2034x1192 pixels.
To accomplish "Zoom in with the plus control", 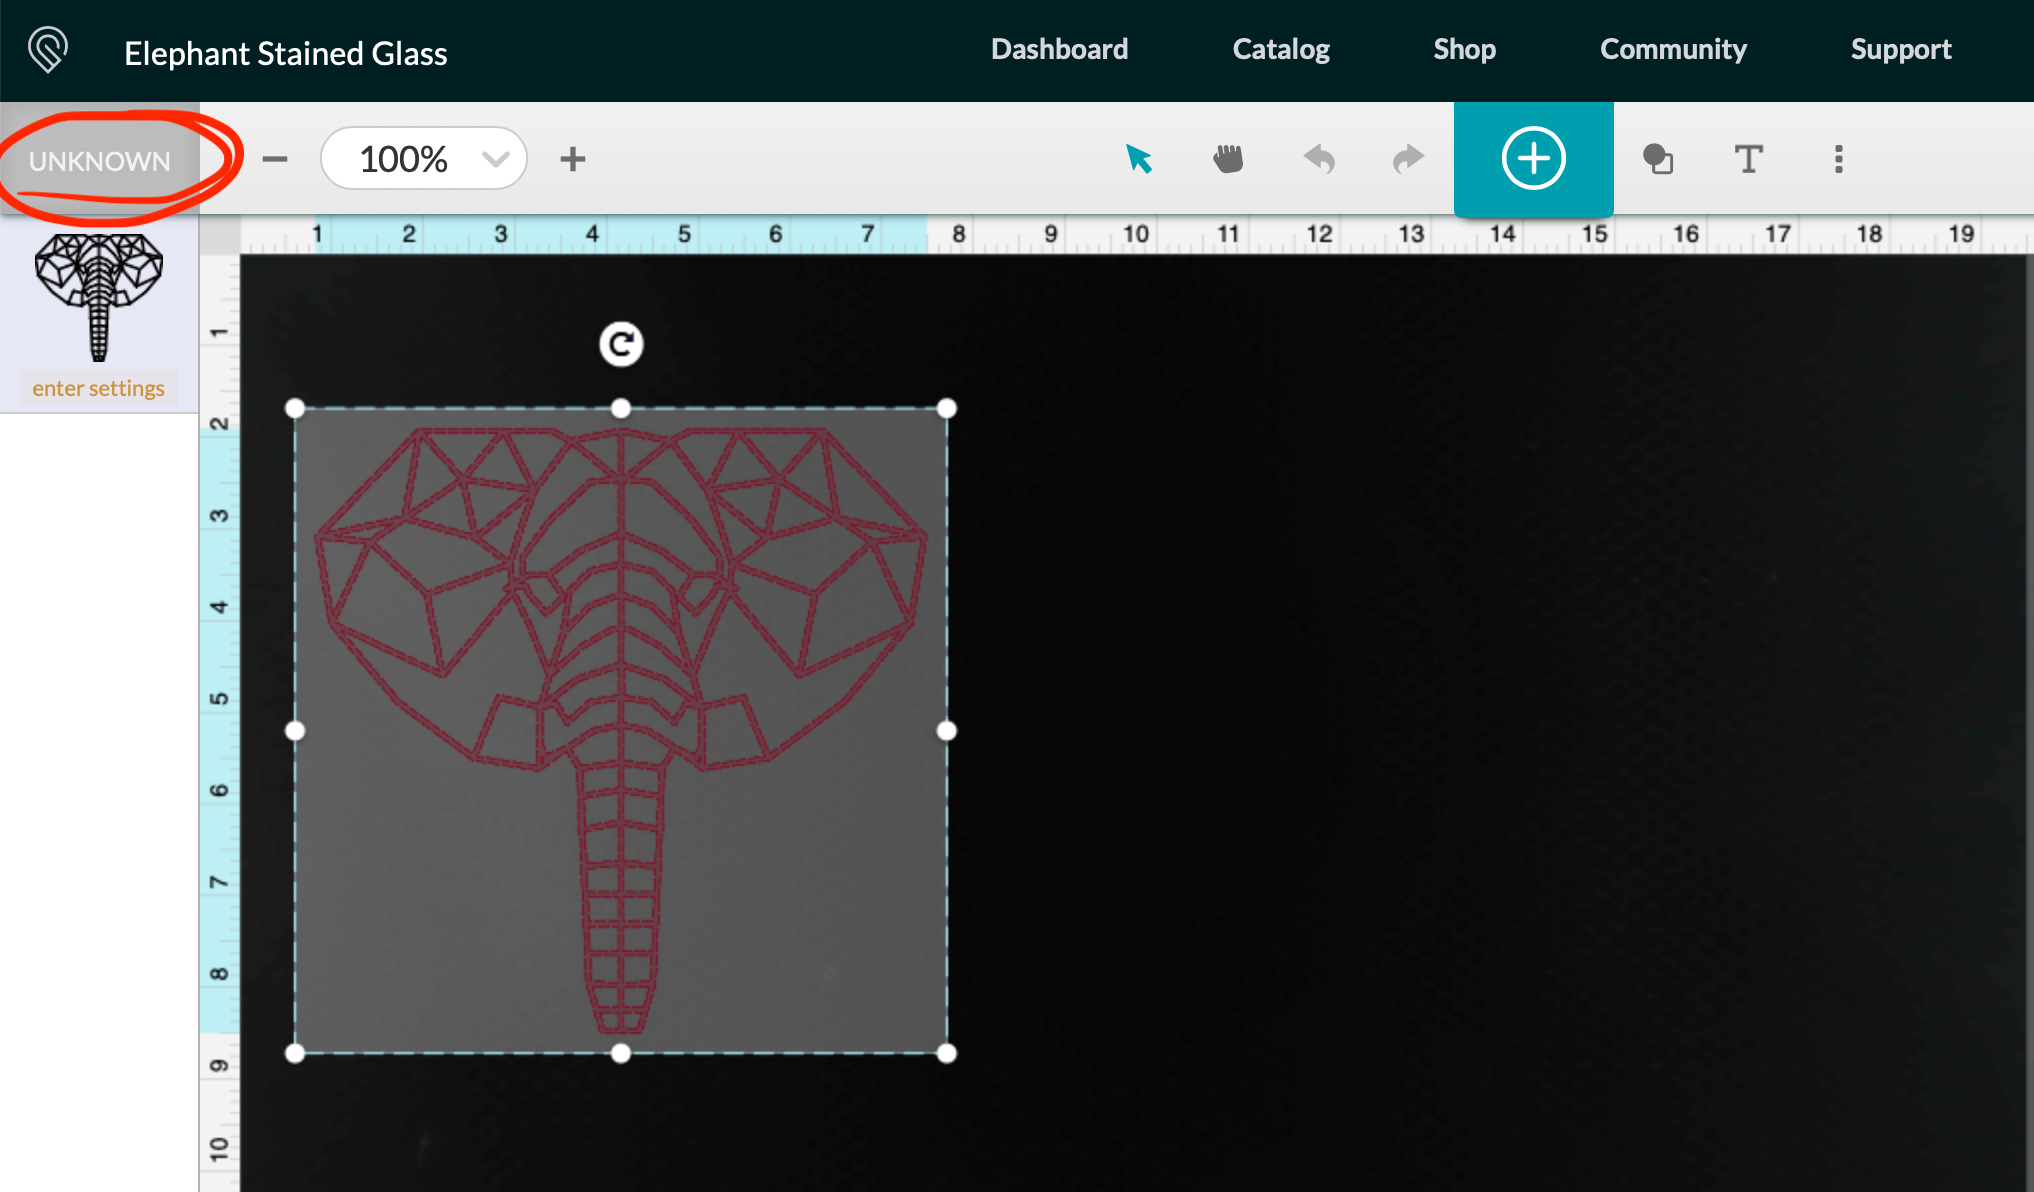I will 572,158.
